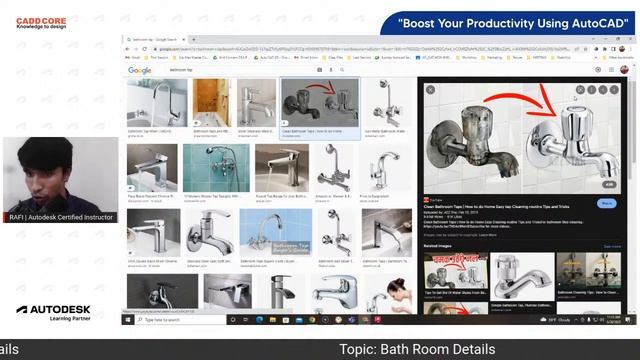Open related image with Hindi red text
Screen dimensions: 640x360
pos(456,271)
